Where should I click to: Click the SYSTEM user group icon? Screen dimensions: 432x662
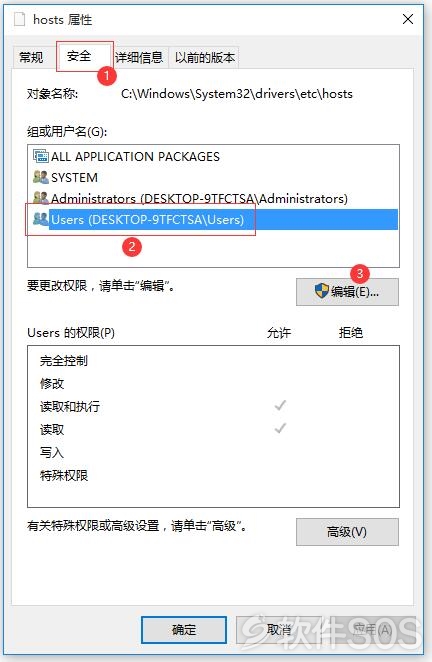pyautogui.click(x=41, y=177)
